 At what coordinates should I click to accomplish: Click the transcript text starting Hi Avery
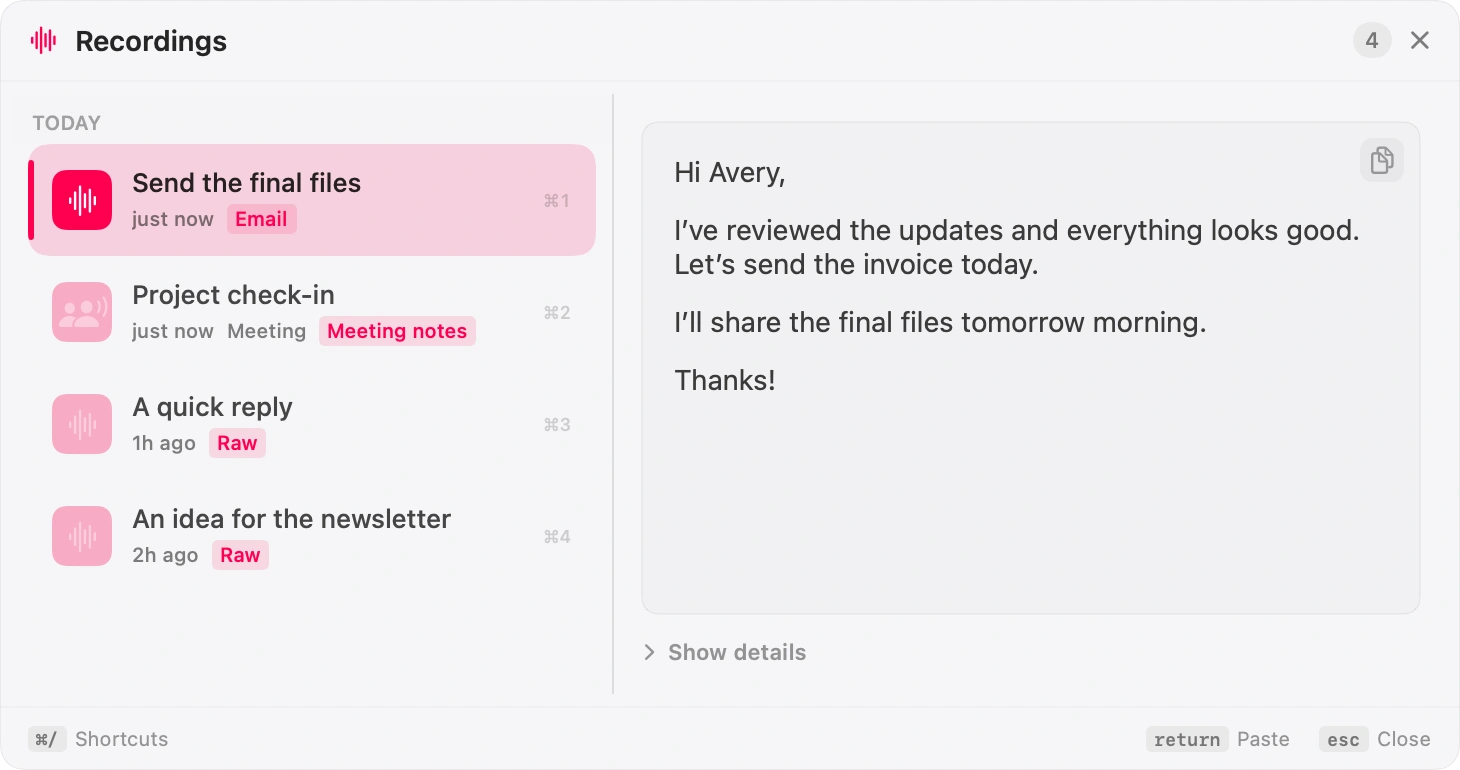pos(1017,277)
